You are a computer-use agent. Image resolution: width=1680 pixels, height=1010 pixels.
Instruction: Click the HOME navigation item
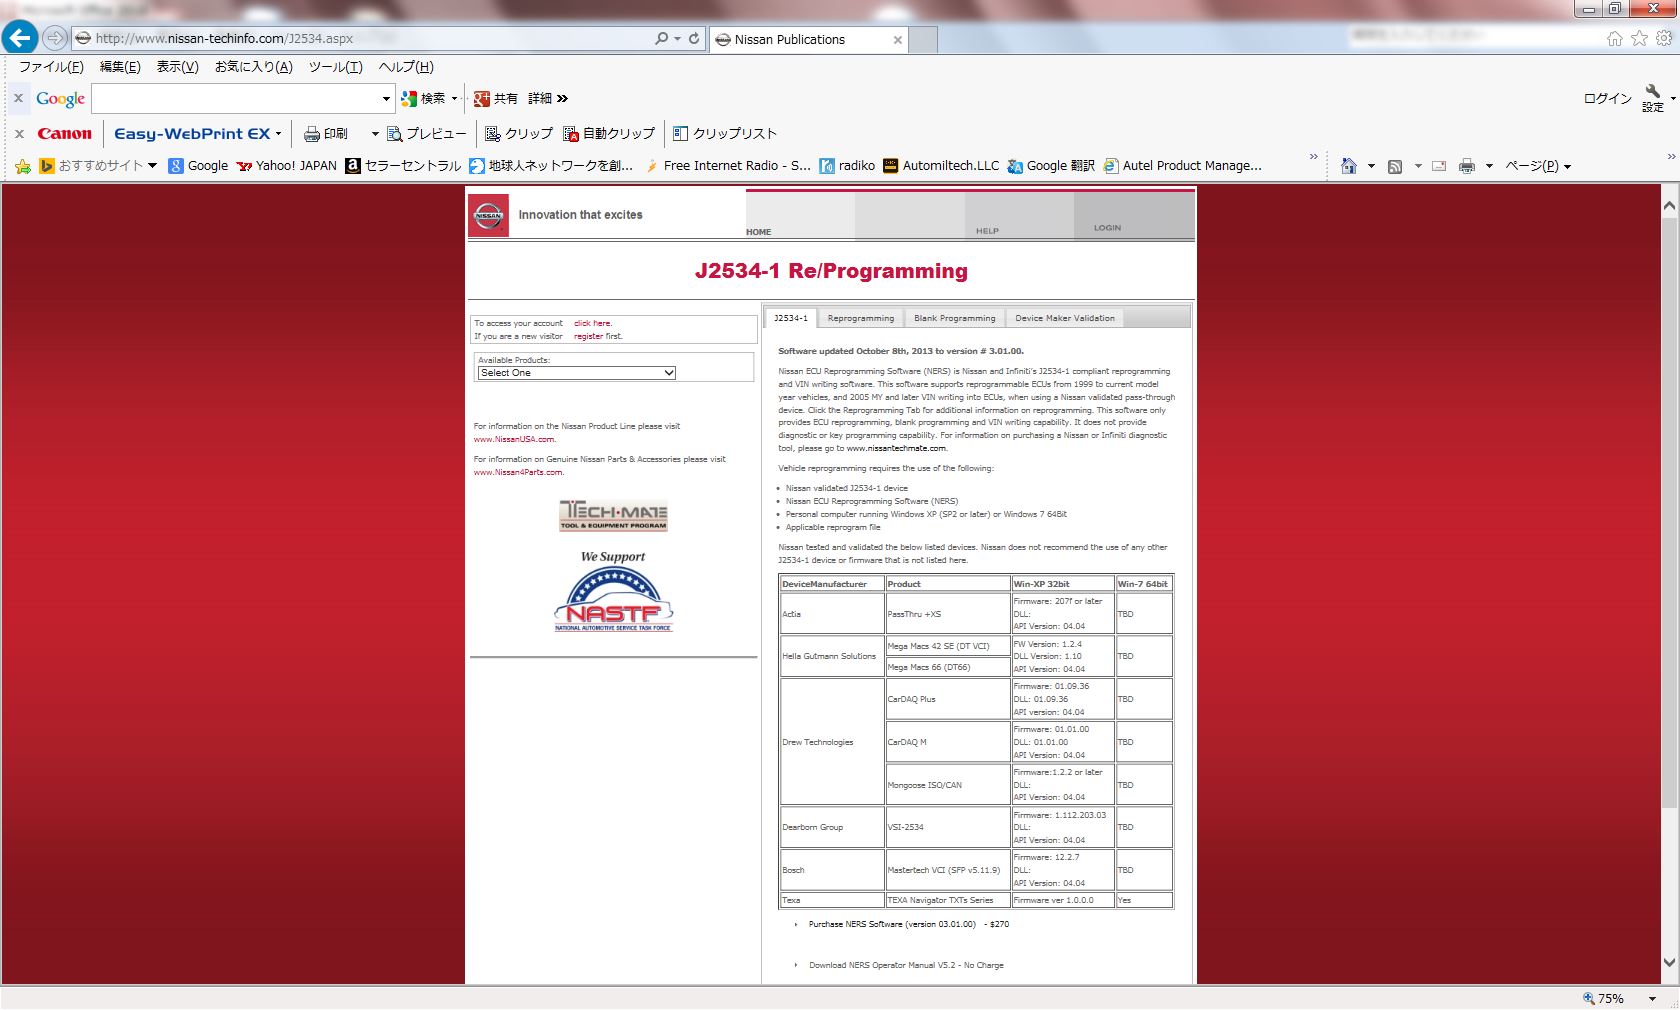point(759,232)
